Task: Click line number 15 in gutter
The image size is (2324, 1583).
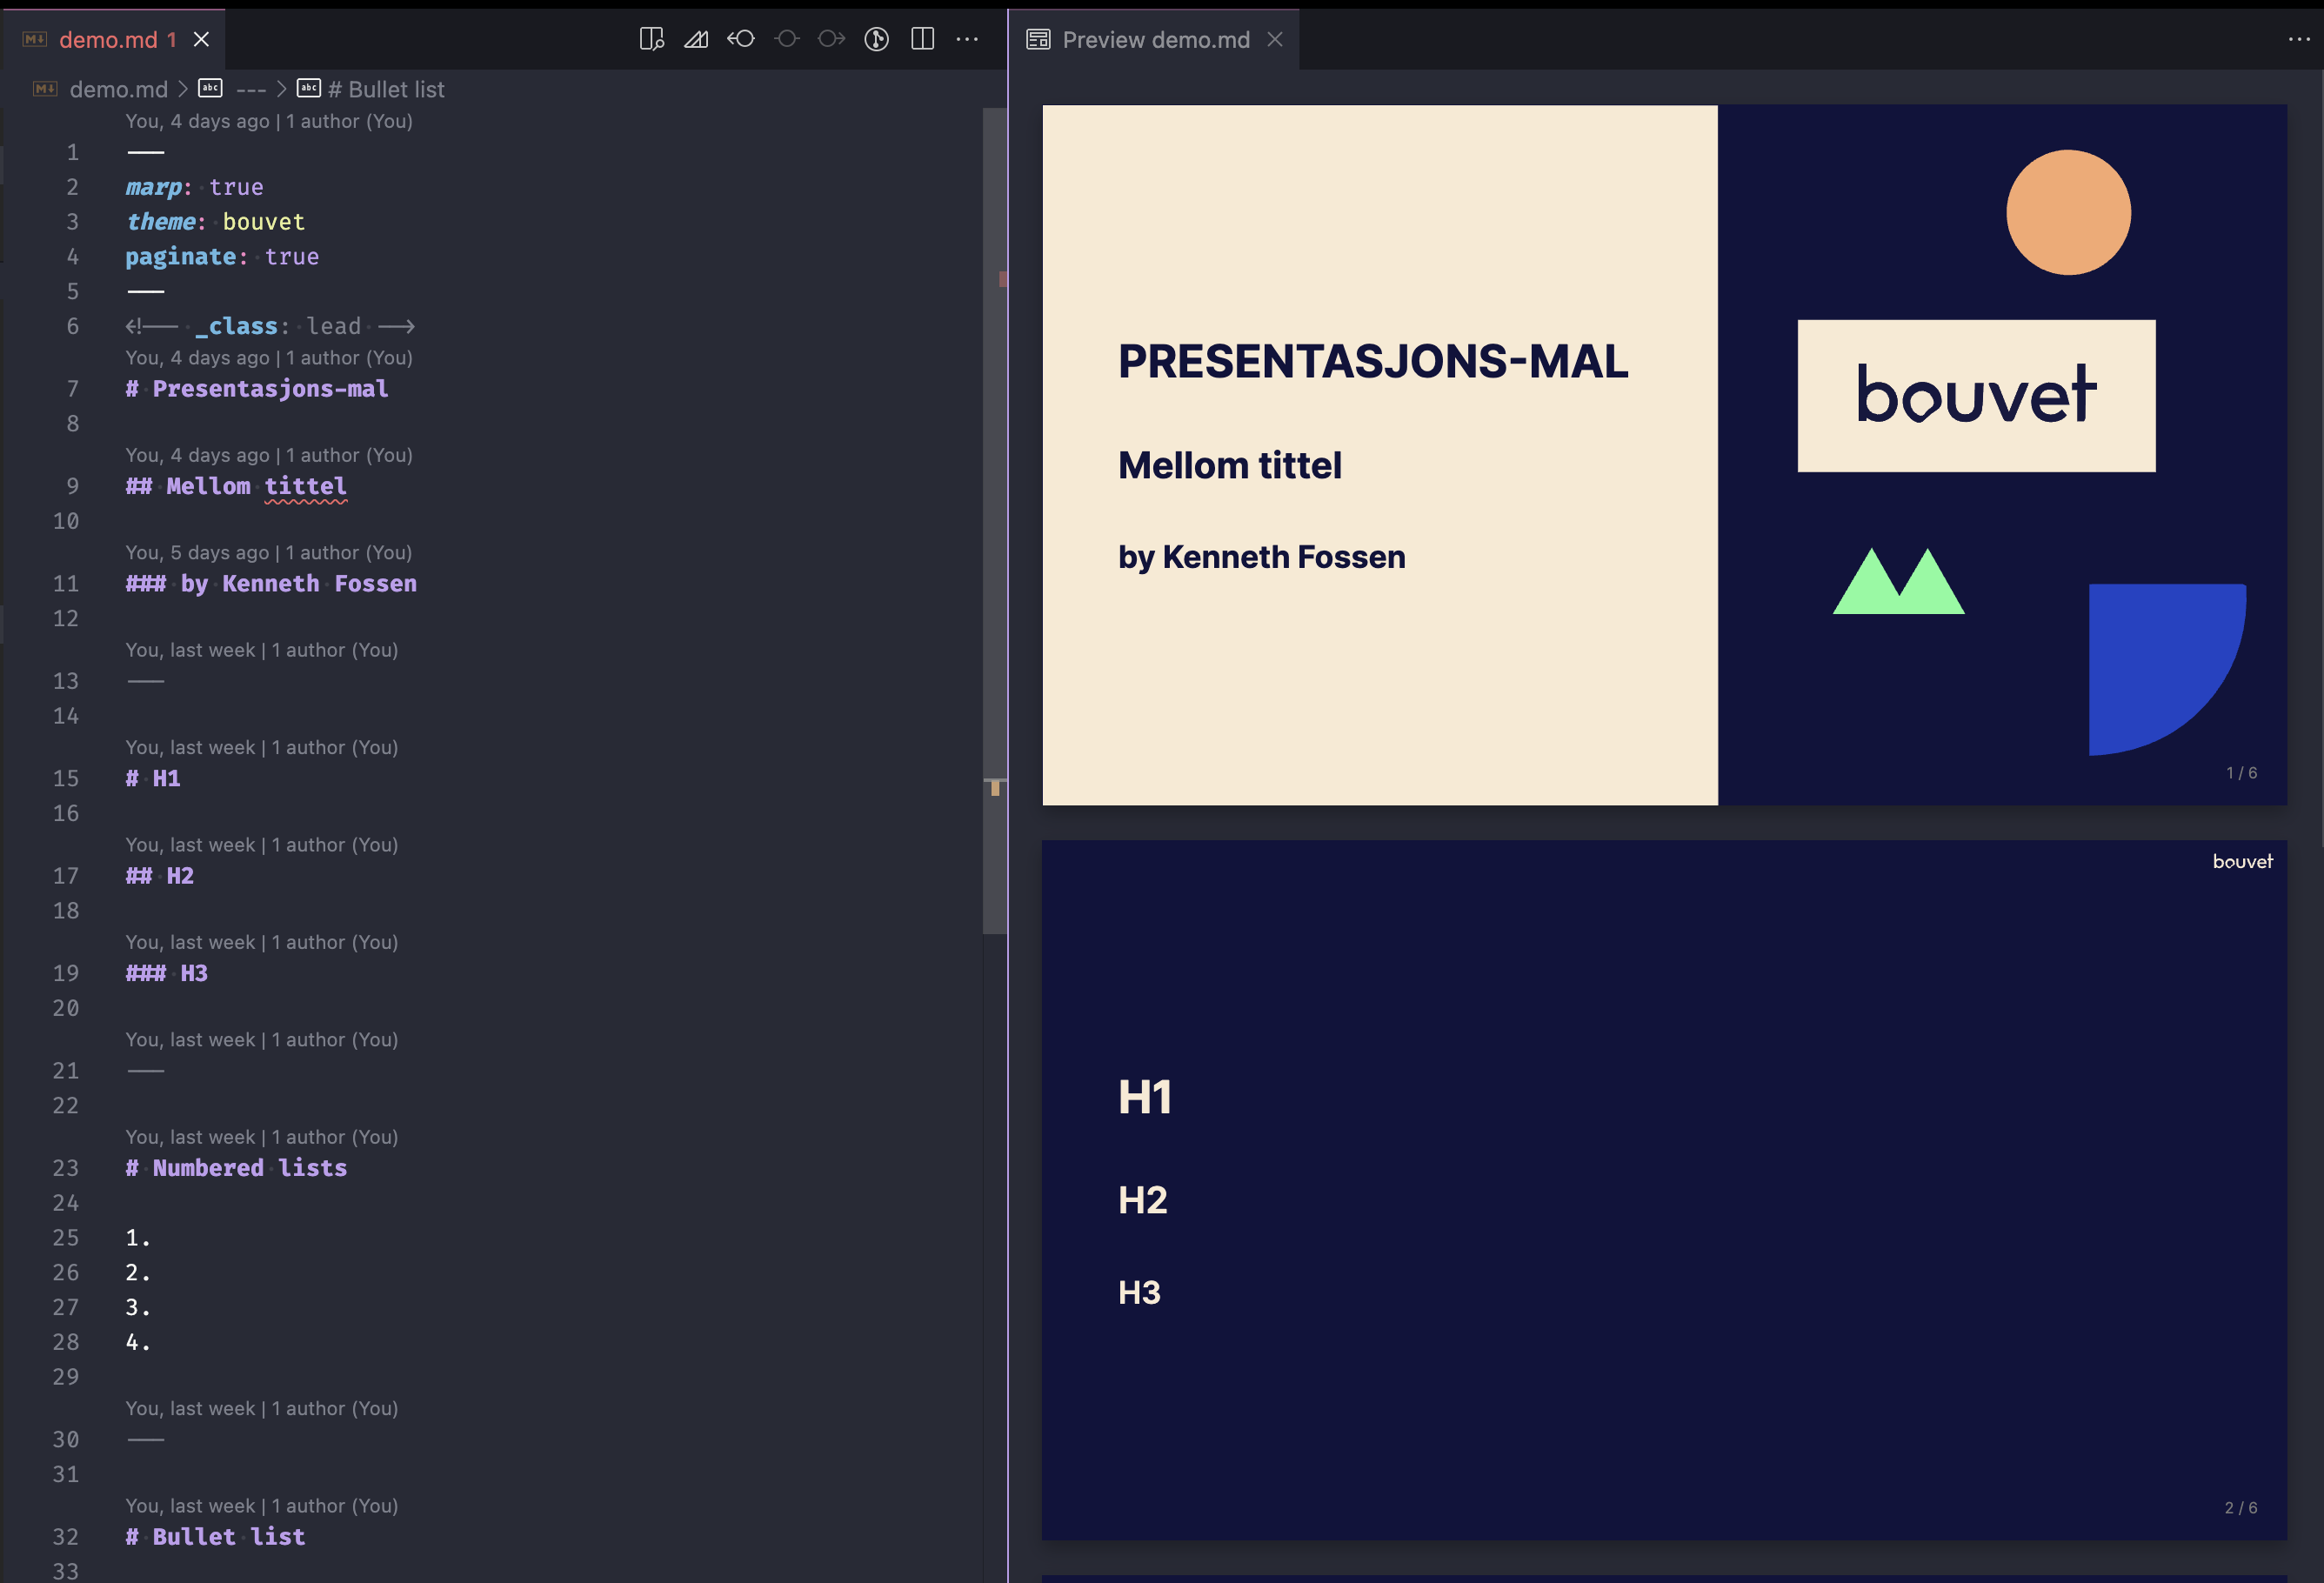Action: coord(66,779)
